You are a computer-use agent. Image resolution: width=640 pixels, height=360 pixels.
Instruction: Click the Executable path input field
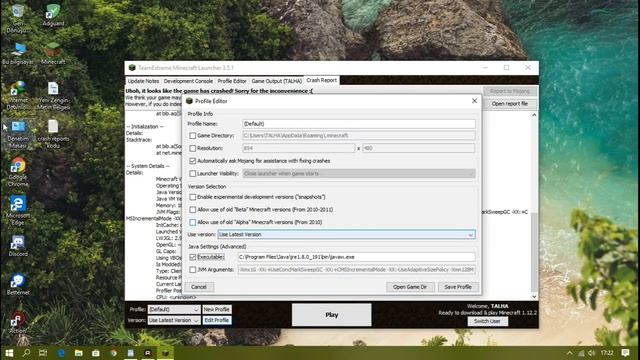[357, 257]
